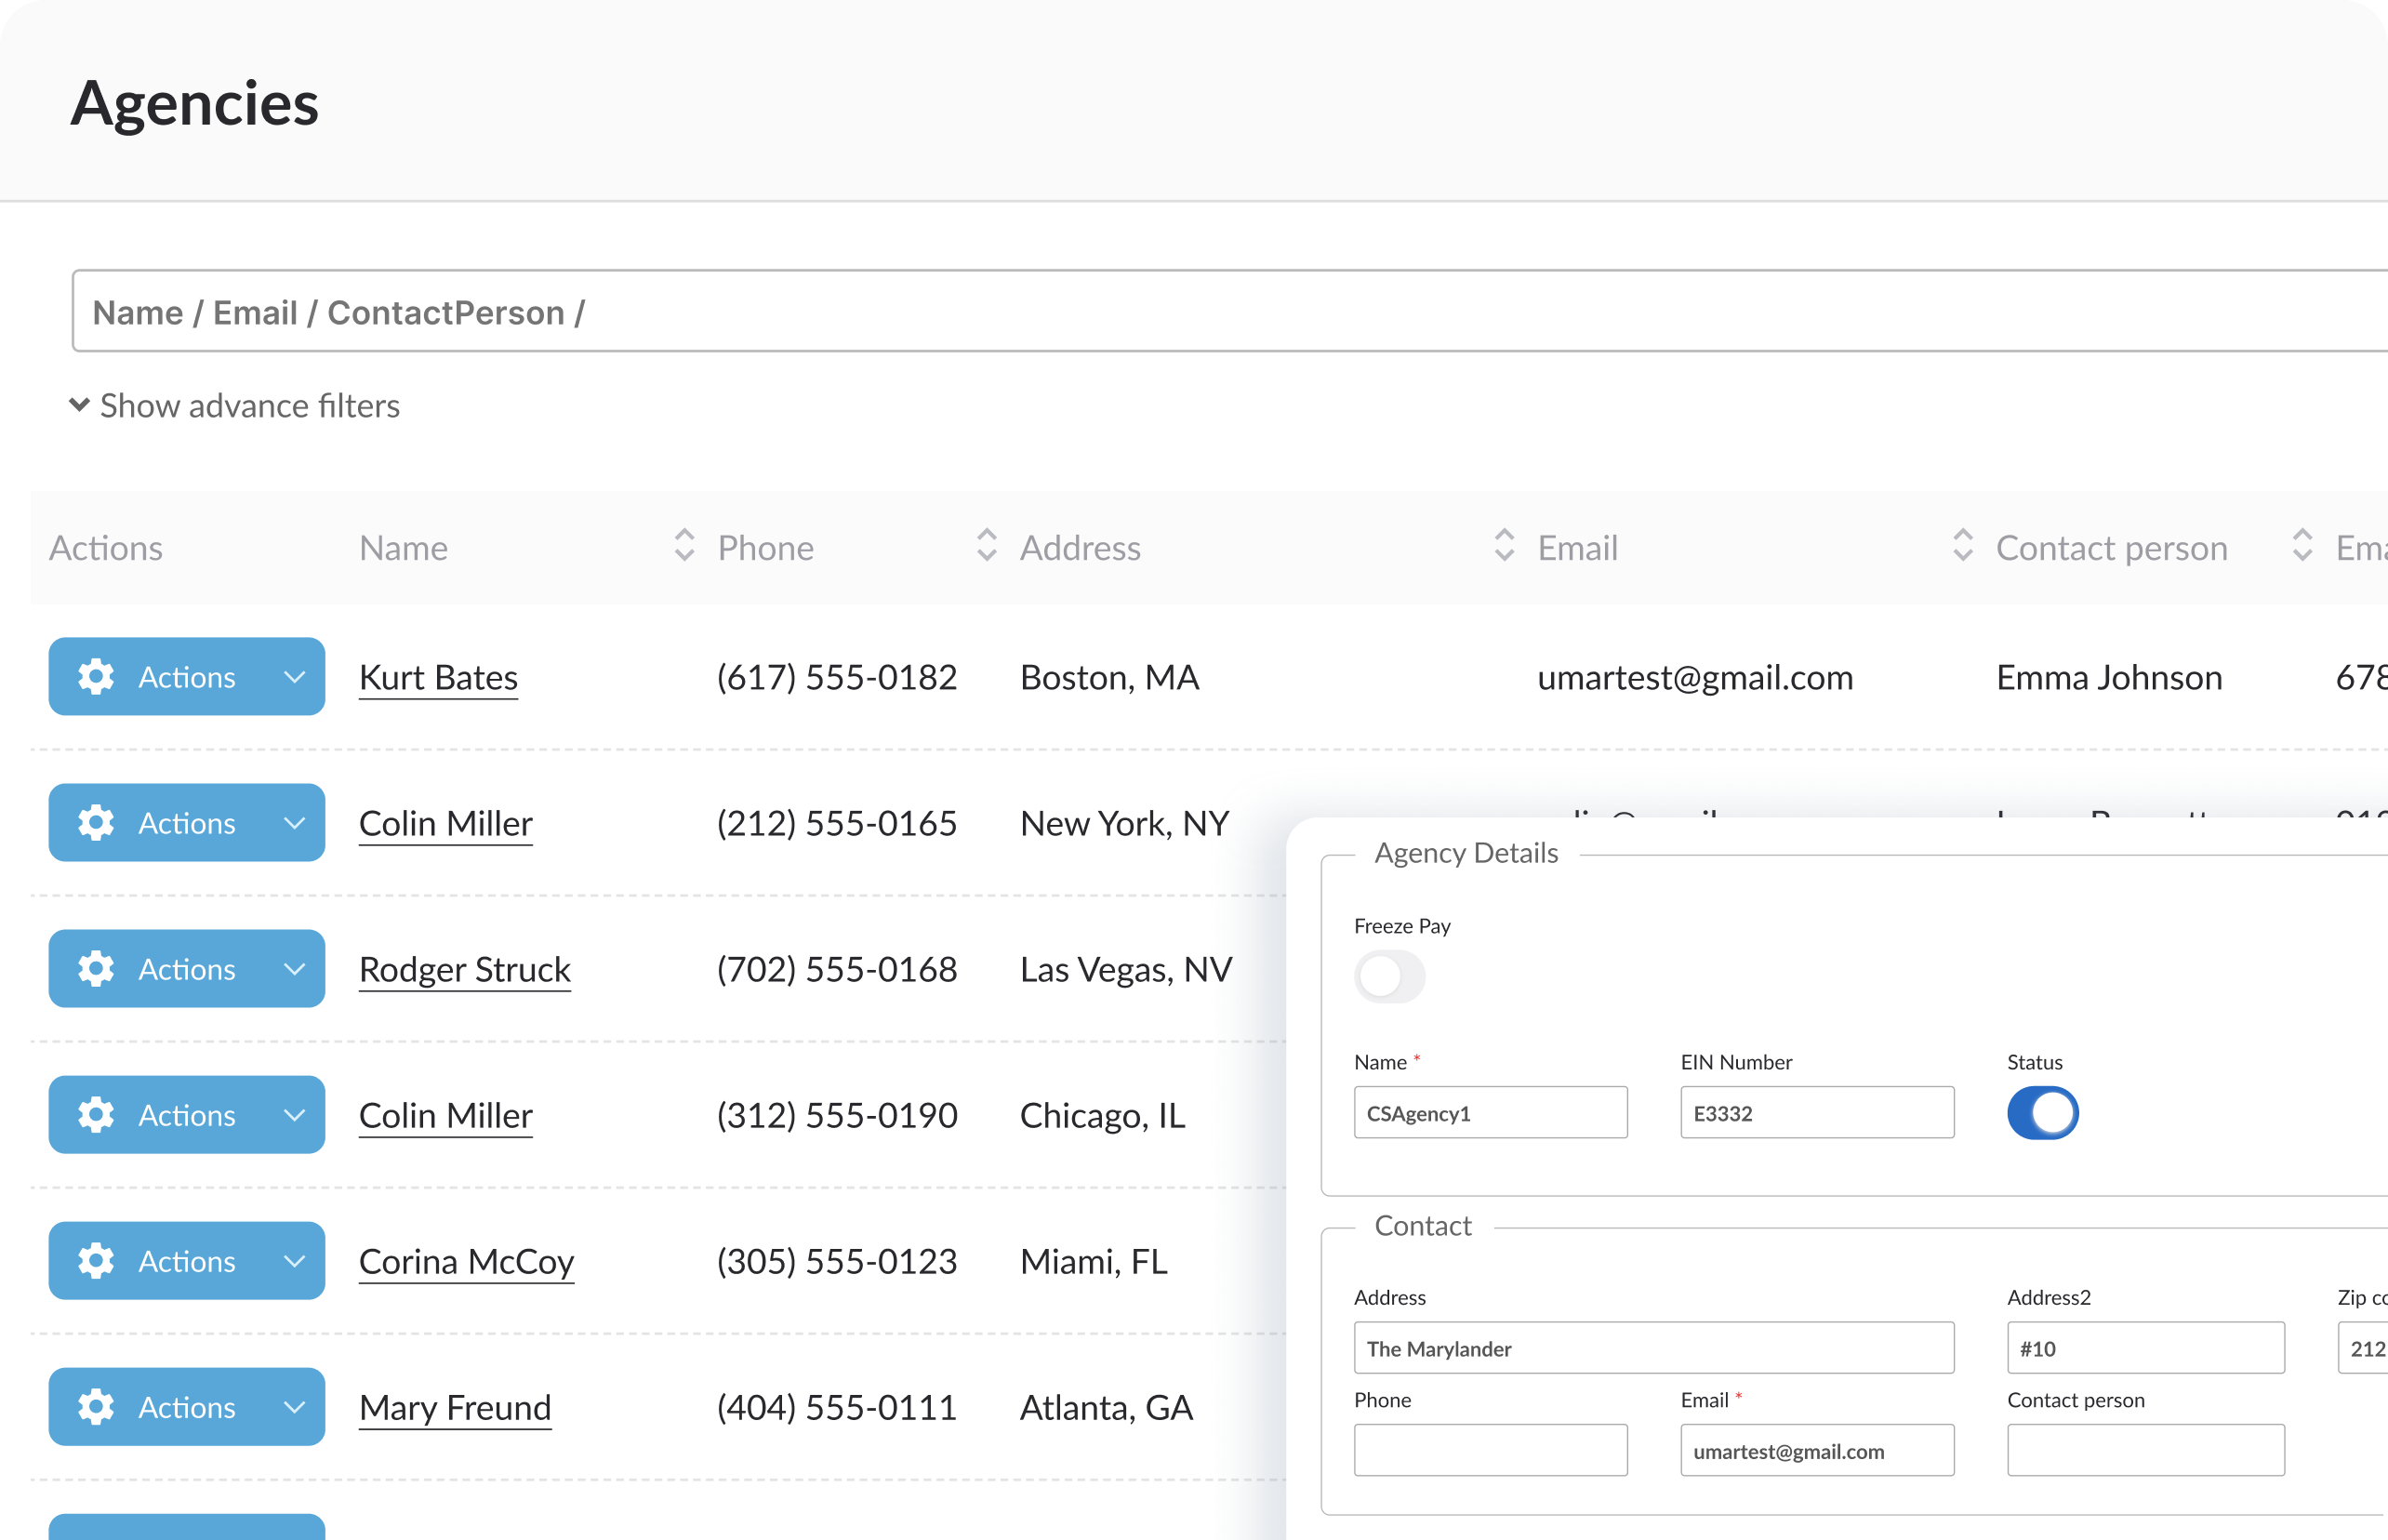The image size is (2388, 1540).
Task: Open Actions dropdown arrow for New York row
Action: (294, 823)
